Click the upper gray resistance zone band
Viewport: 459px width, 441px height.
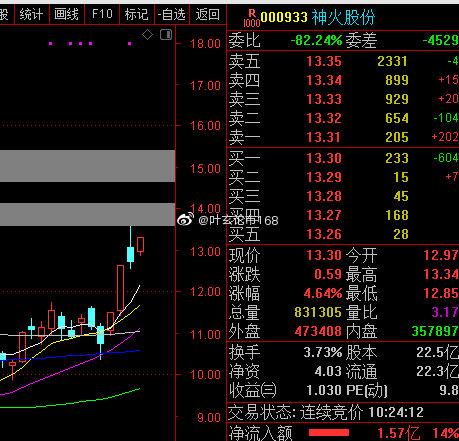click(87, 166)
